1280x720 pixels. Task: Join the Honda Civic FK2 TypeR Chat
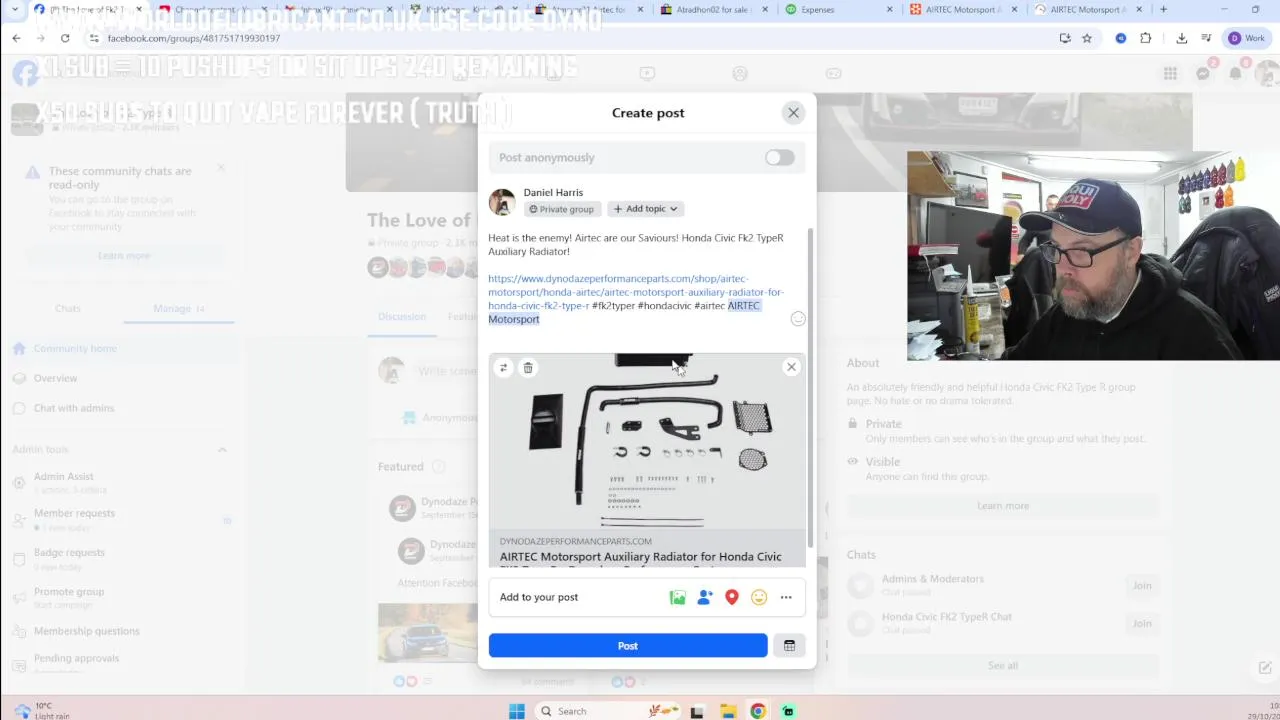(x=1142, y=624)
